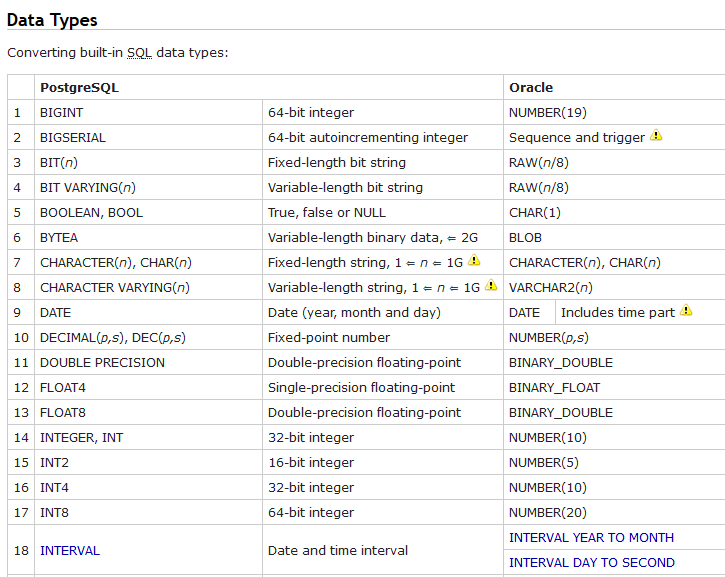Click the NUMBER(p,s) Oracle cell

pyautogui.click(x=614, y=337)
